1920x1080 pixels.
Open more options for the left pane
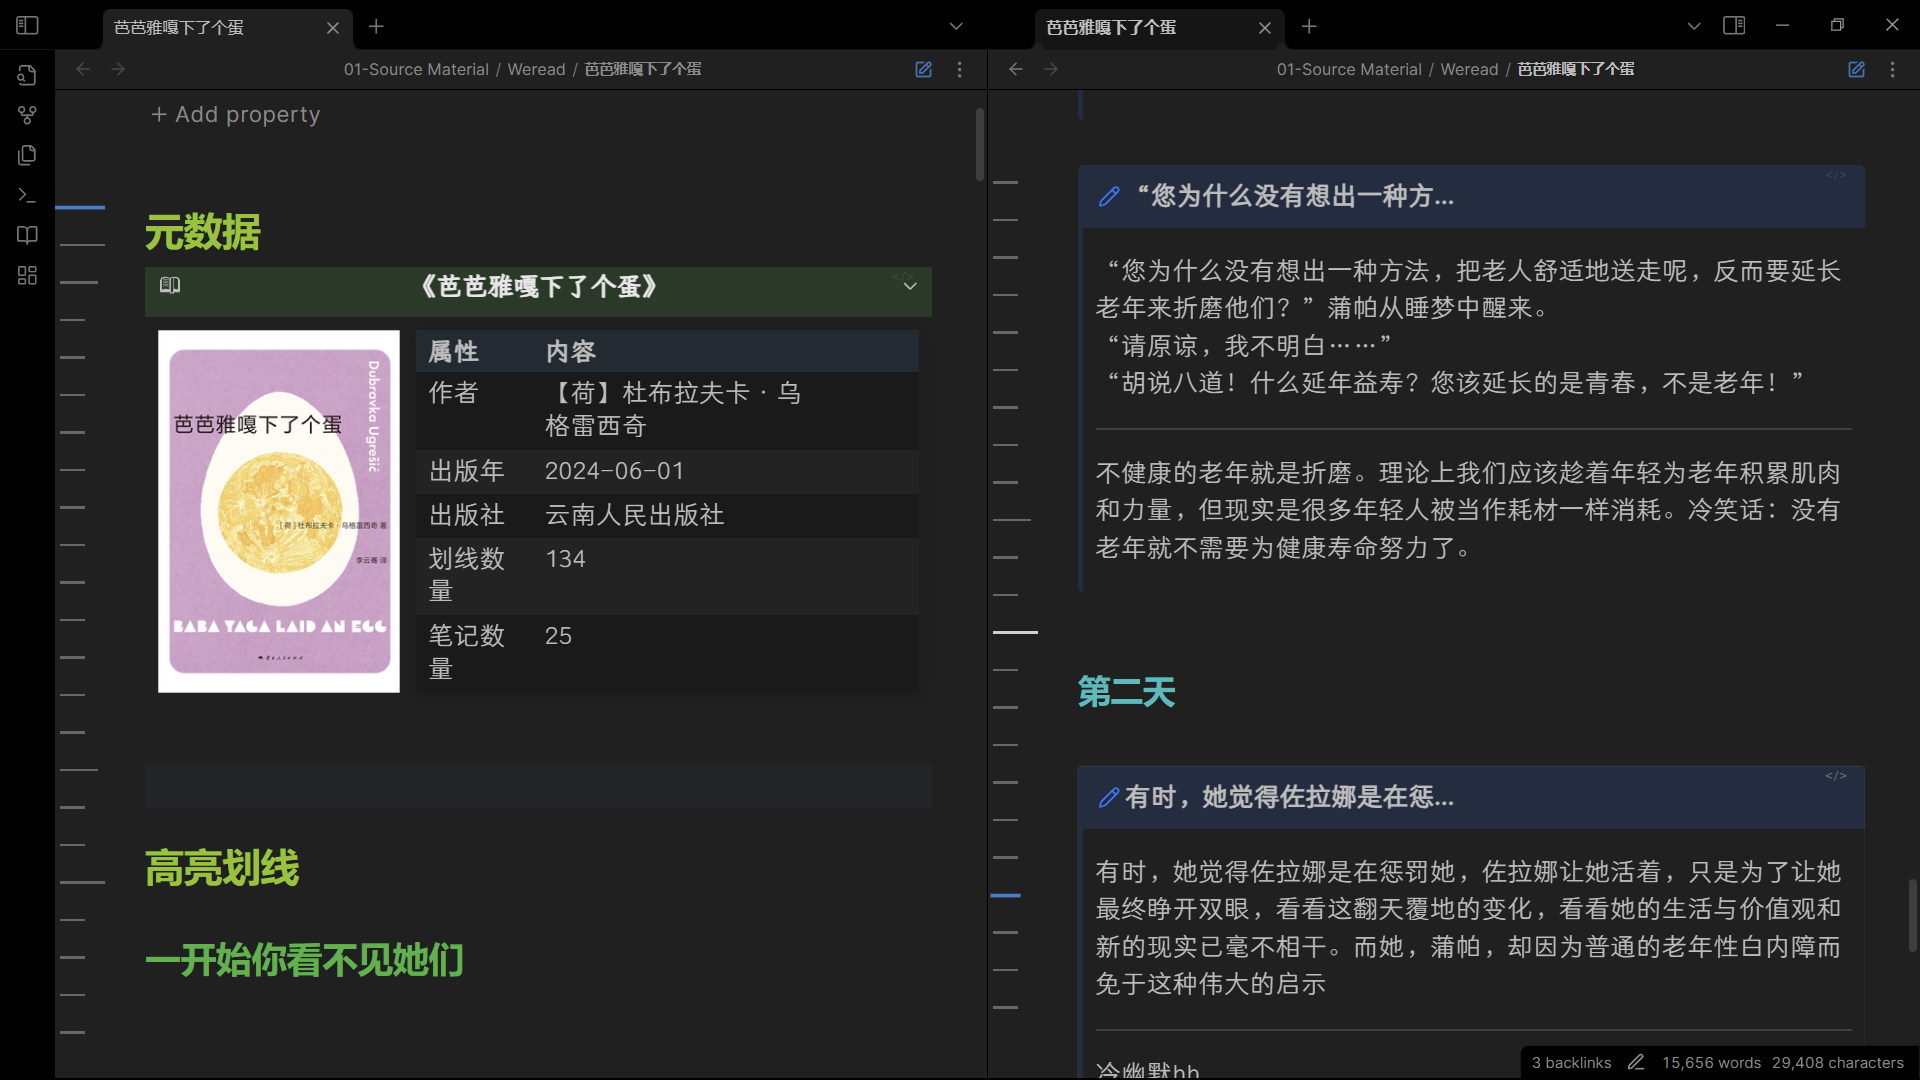[x=959, y=69]
